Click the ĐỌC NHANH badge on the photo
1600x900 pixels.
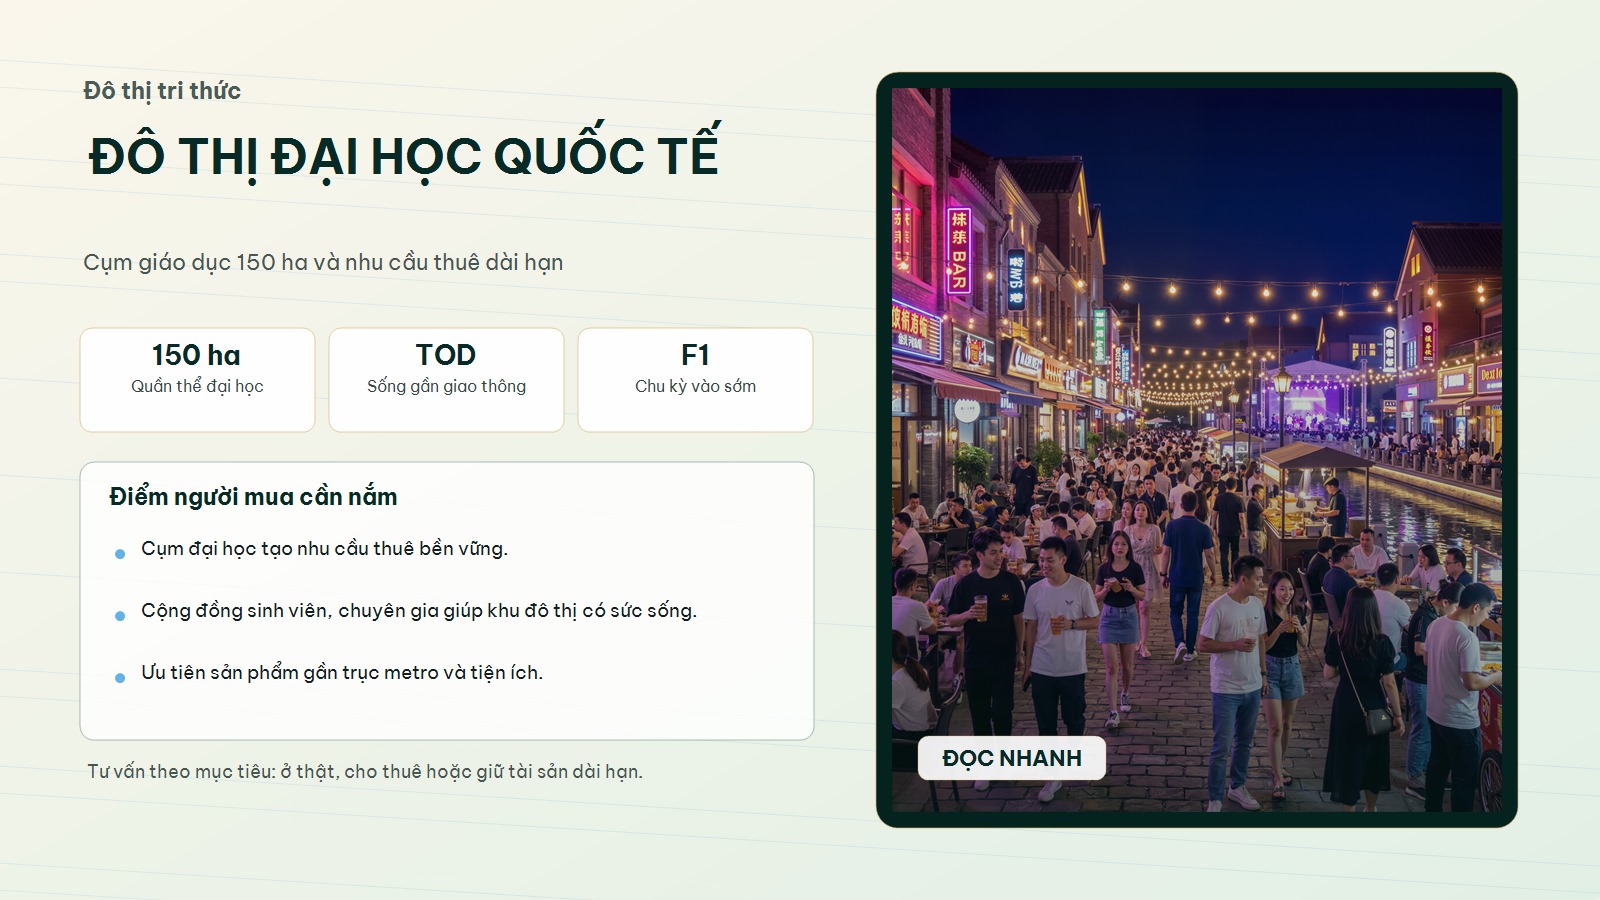(x=1012, y=758)
